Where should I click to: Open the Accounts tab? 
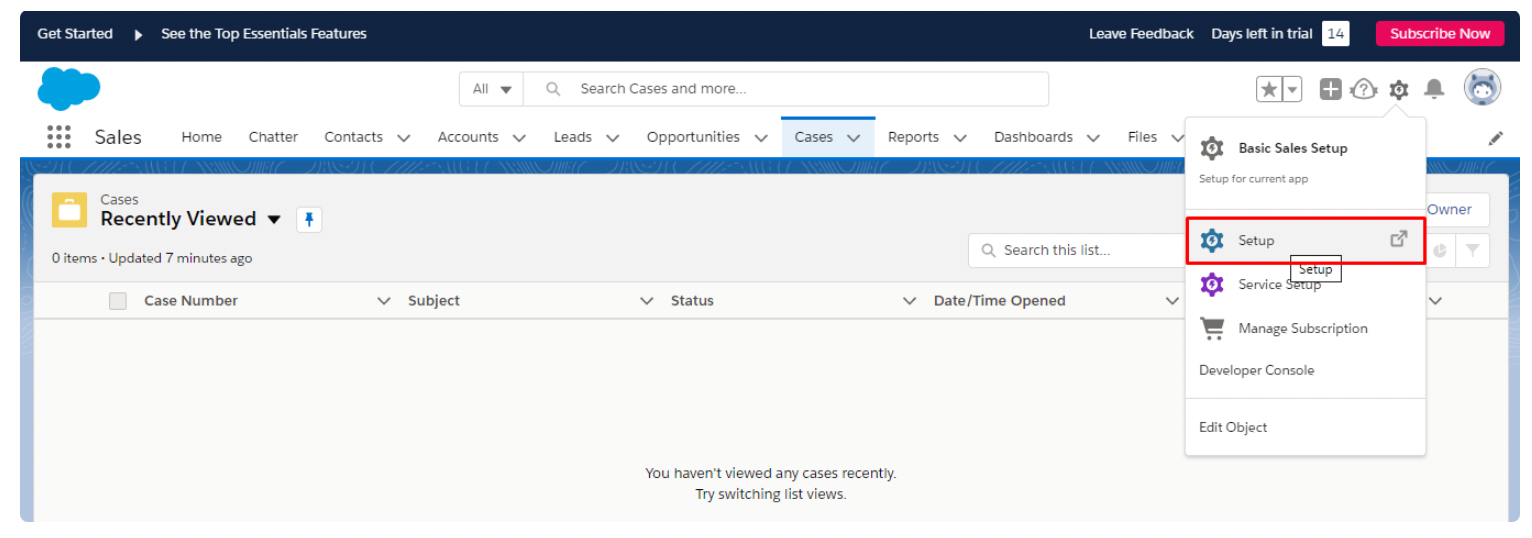(468, 137)
